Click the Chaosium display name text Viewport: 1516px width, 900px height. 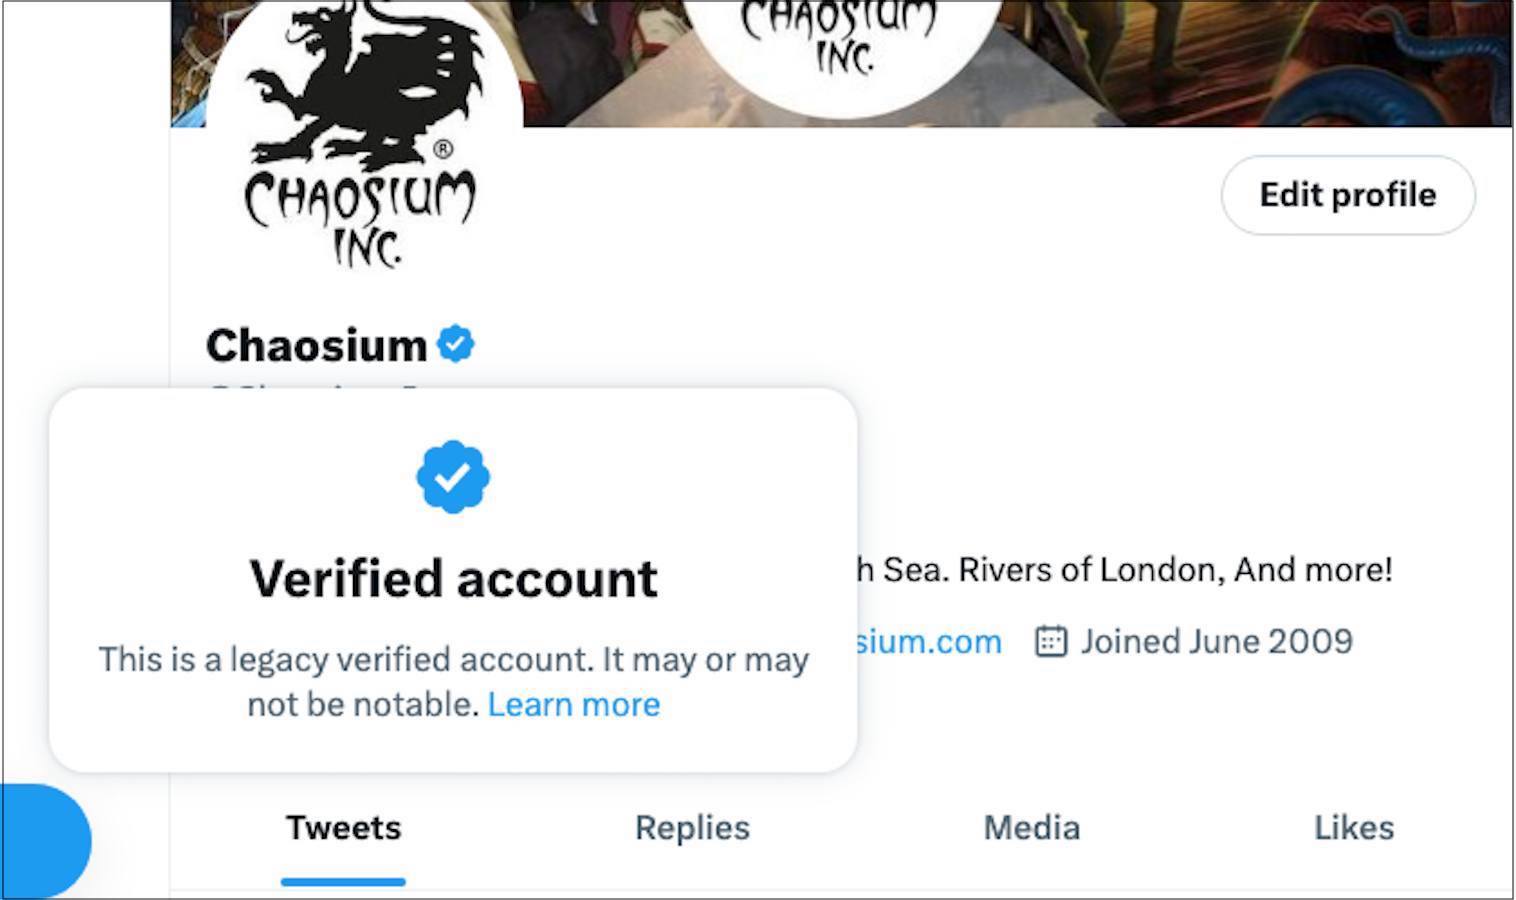[x=316, y=346]
